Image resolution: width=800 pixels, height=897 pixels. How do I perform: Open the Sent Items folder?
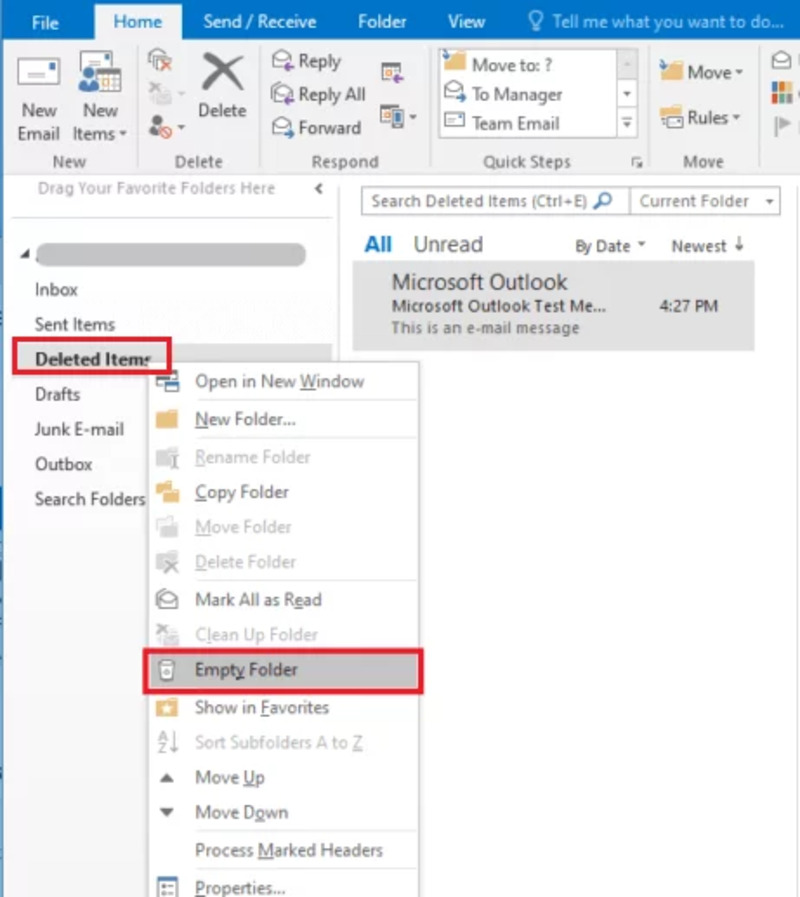point(75,324)
